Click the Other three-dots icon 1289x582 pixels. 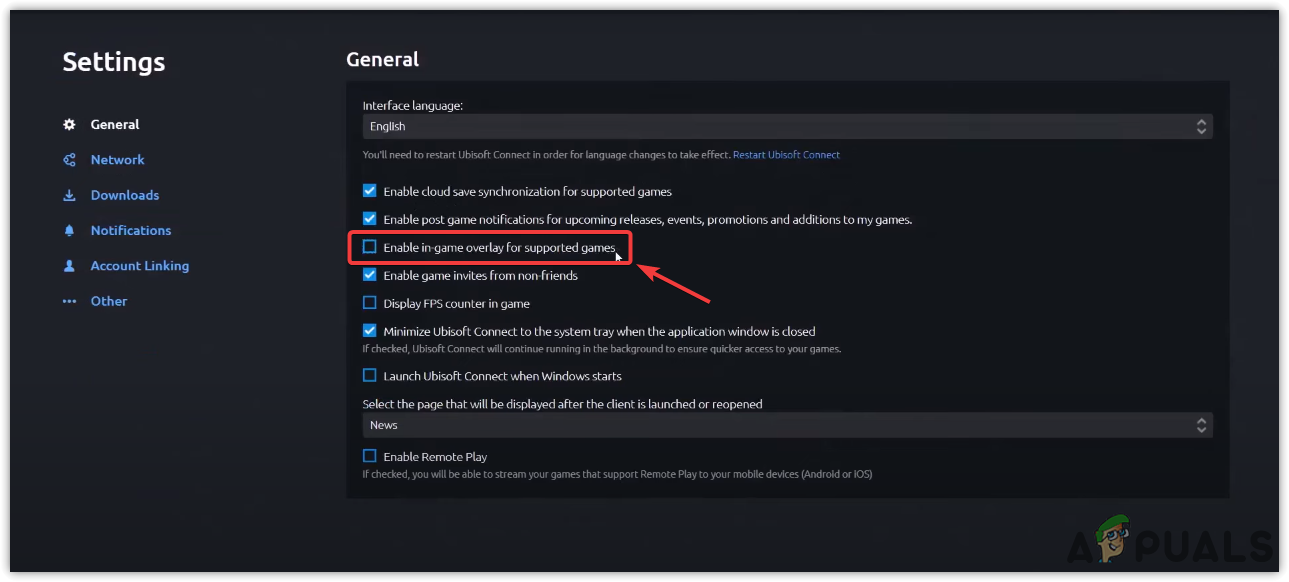click(x=69, y=301)
